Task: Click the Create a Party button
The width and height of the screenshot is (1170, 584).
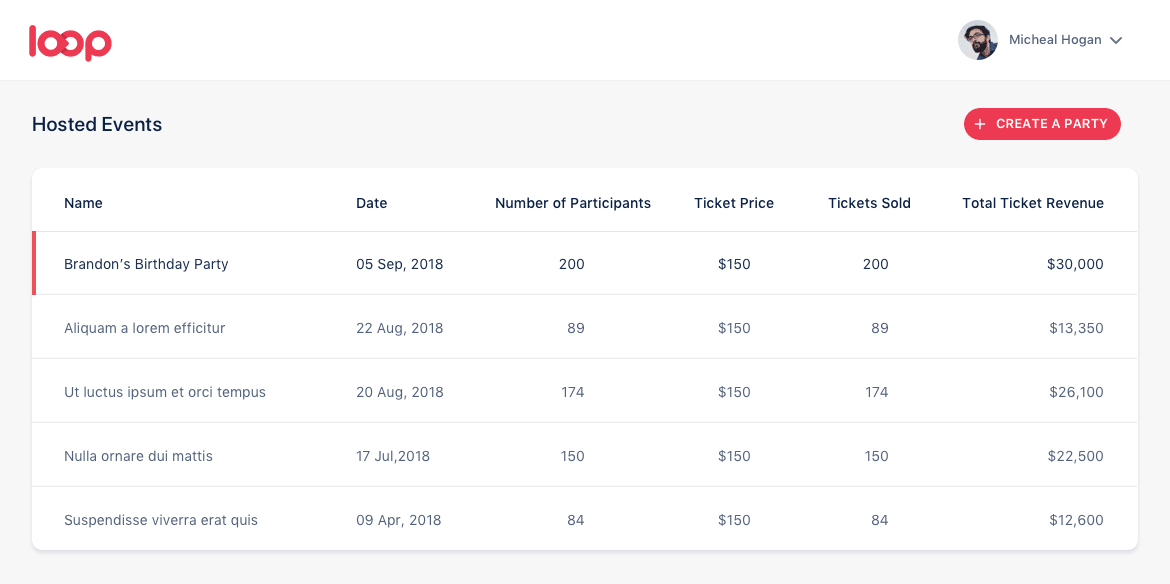Action: [x=1042, y=124]
